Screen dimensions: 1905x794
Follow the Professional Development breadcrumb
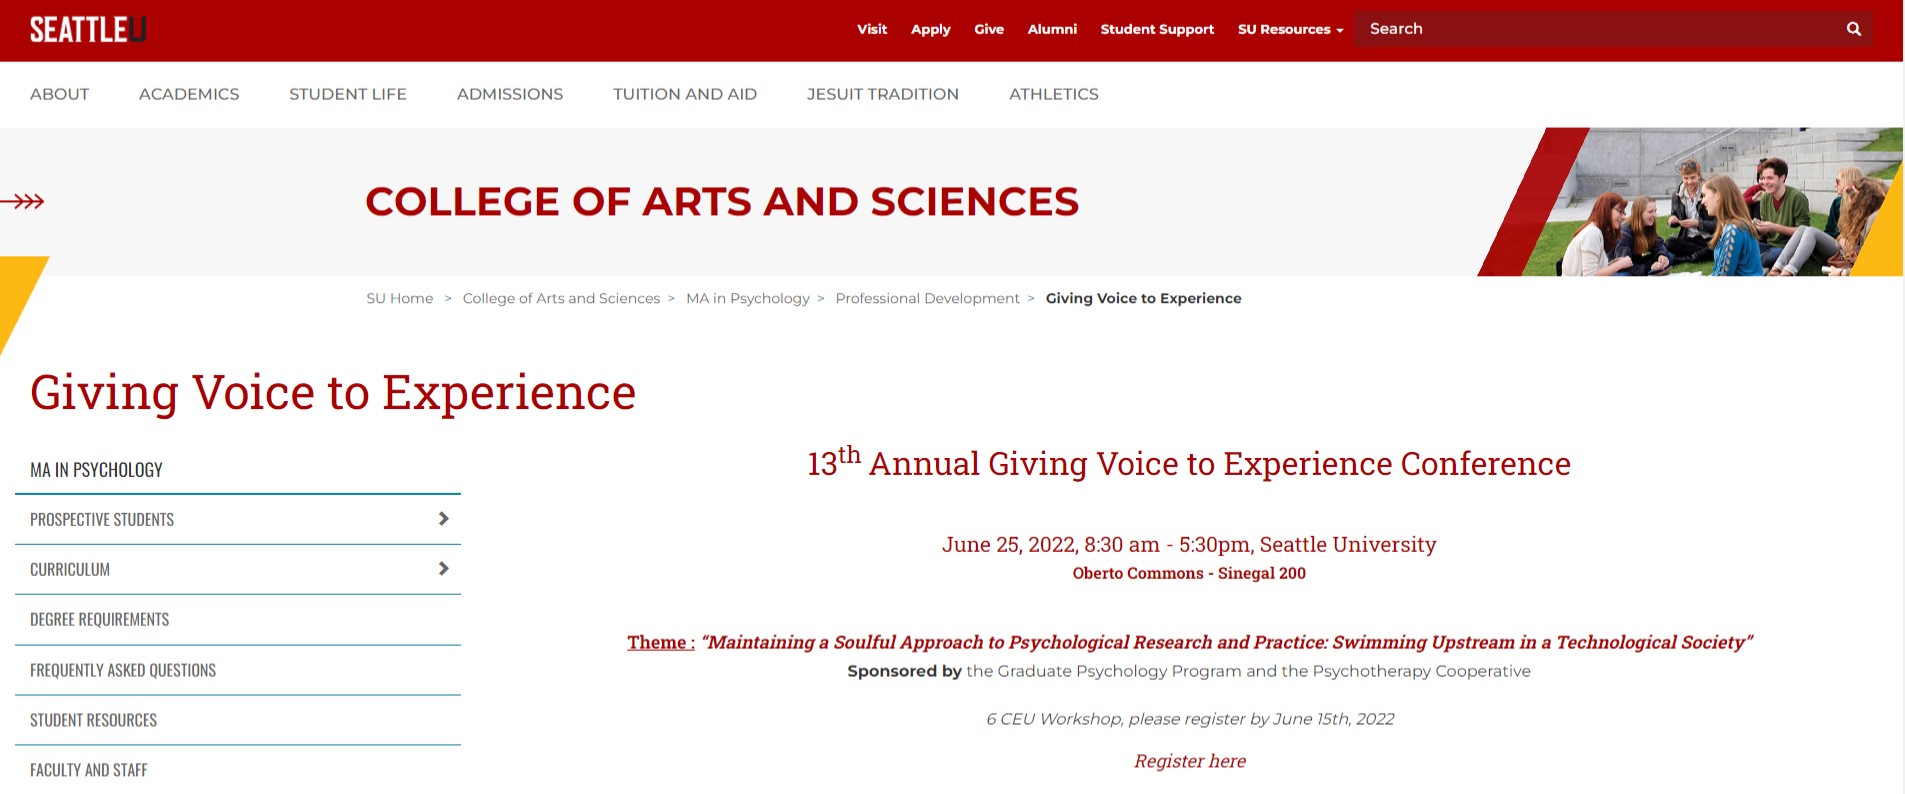927,298
